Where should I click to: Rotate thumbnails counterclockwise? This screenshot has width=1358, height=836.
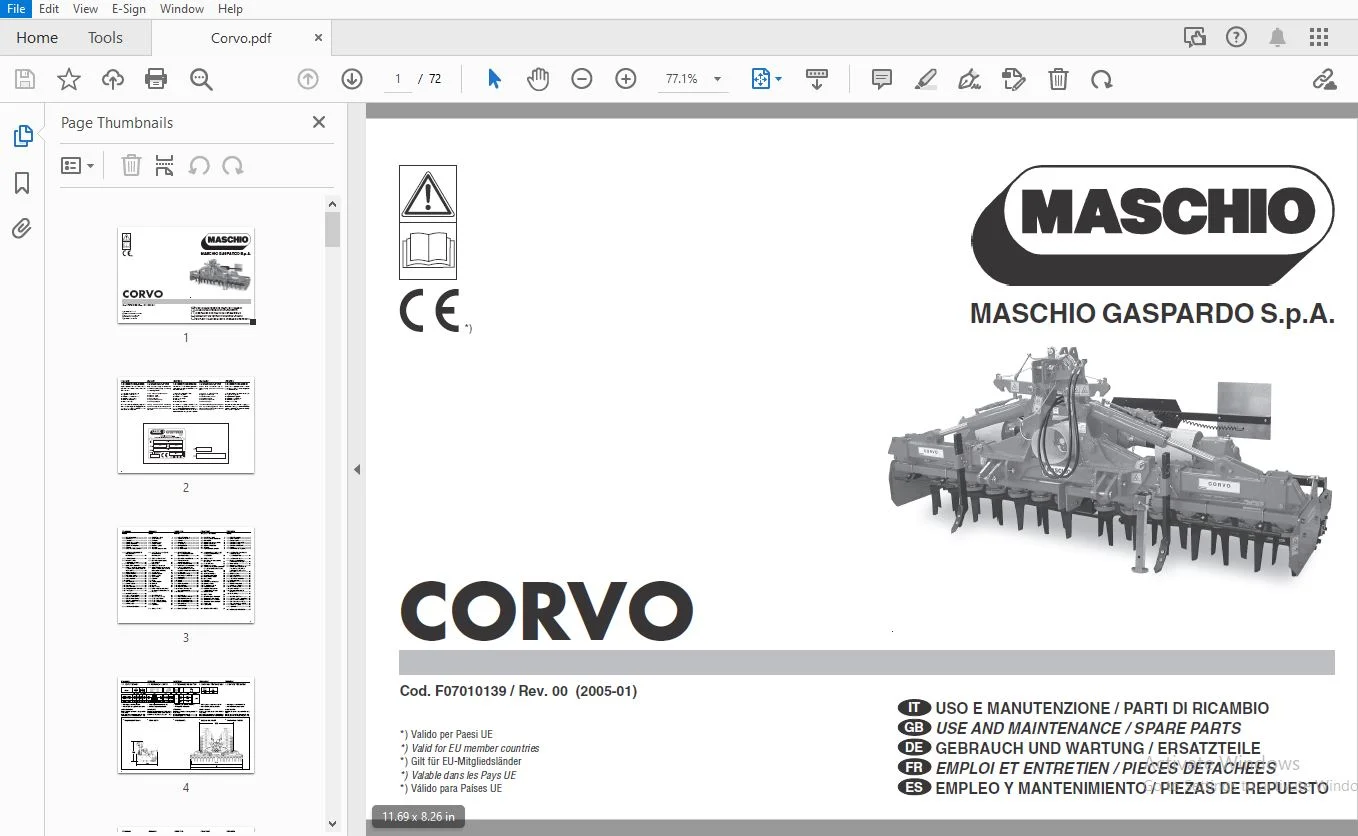click(199, 166)
